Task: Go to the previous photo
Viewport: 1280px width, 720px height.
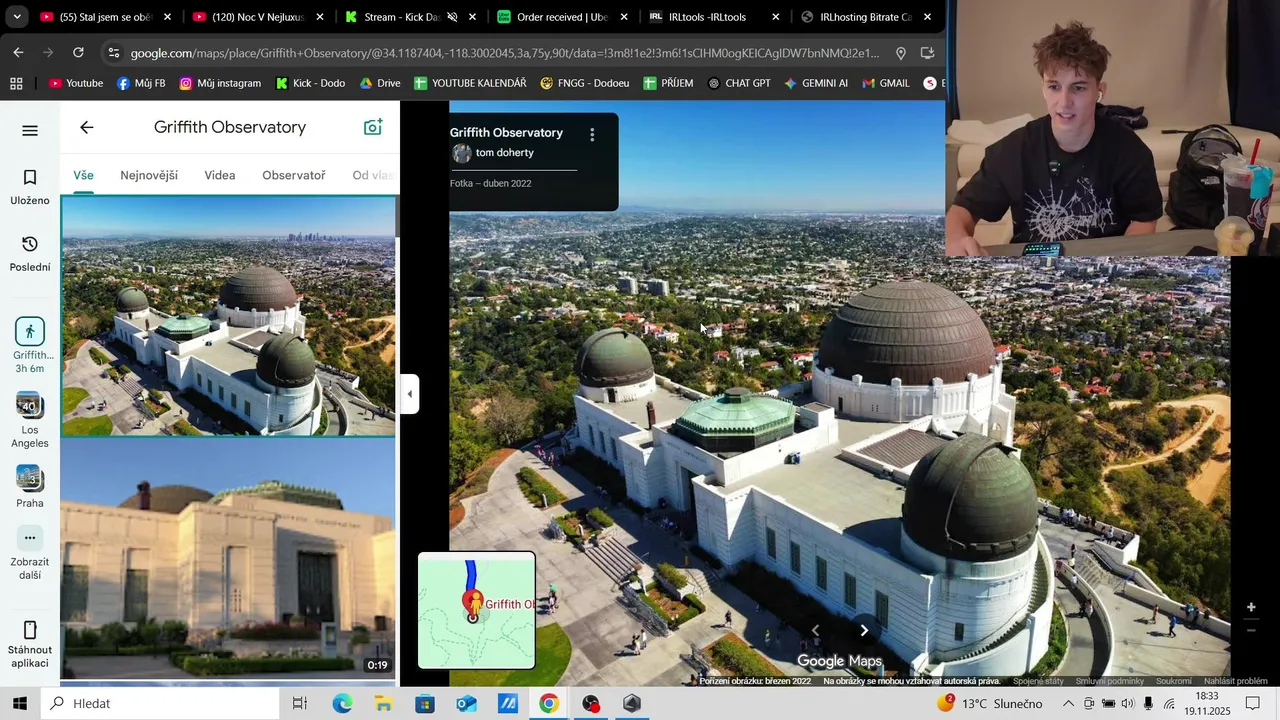Action: tap(815, 630)
